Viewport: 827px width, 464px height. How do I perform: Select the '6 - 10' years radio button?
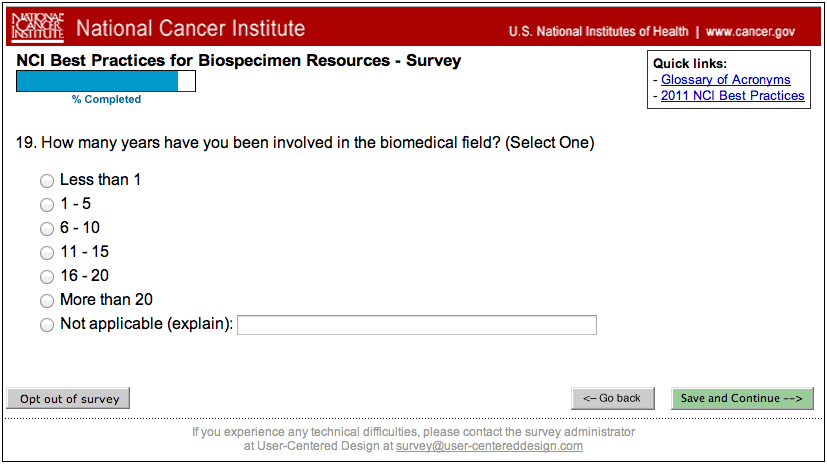tap(46, 229)
